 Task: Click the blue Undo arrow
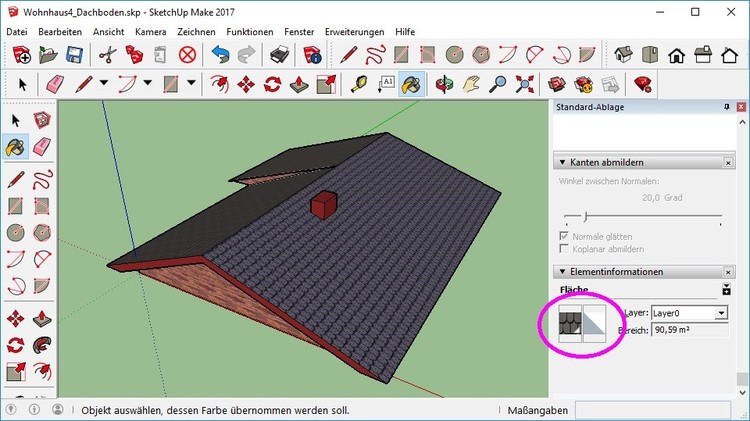click(220, 55)
